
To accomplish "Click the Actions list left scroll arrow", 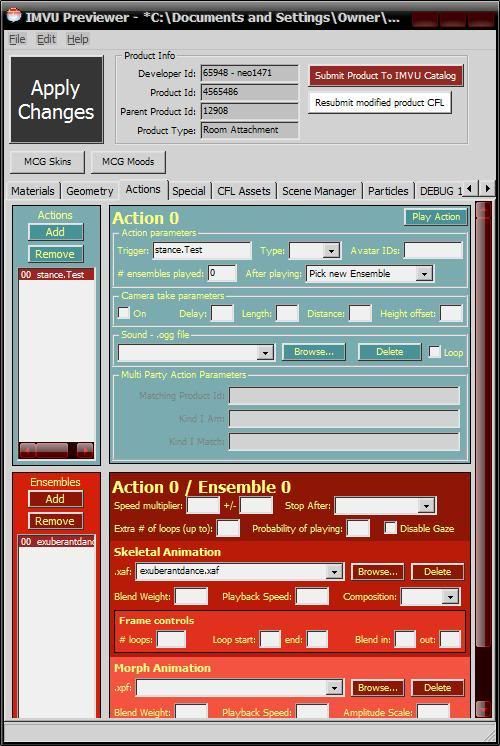I will 27,450.
